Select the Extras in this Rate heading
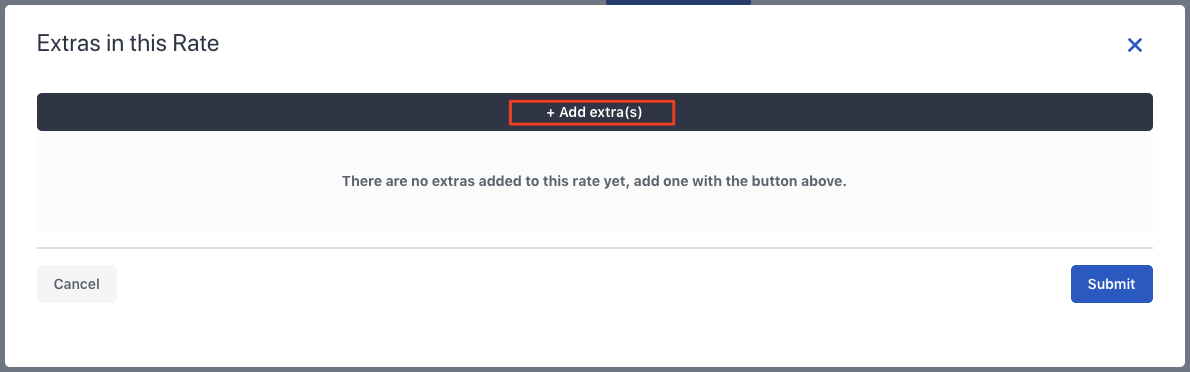 [x=128, y=43]
